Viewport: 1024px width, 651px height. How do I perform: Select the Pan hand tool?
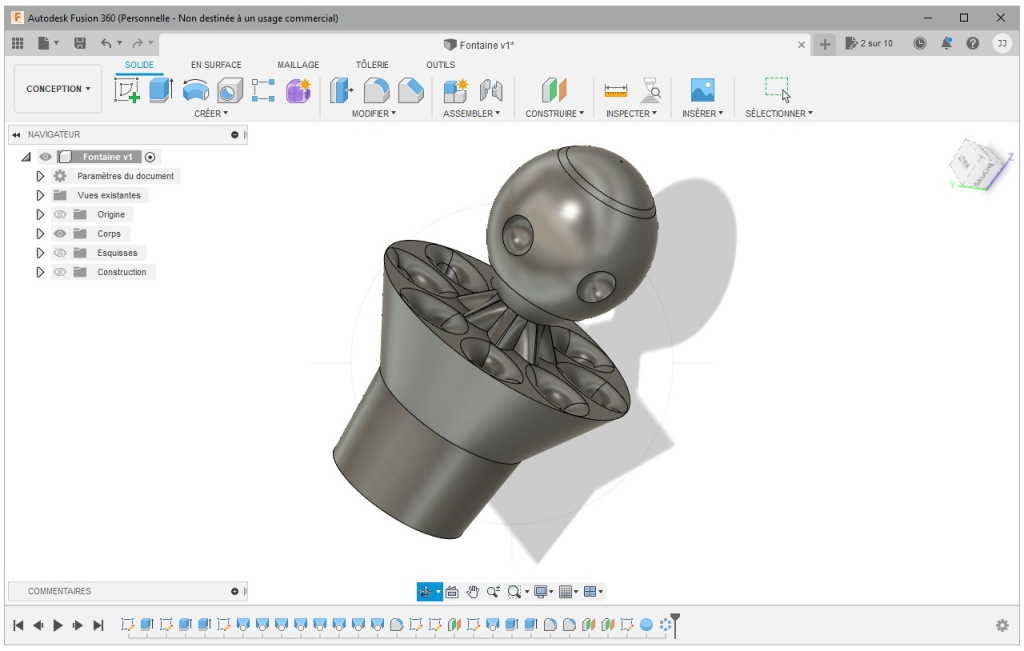(472, 592)
